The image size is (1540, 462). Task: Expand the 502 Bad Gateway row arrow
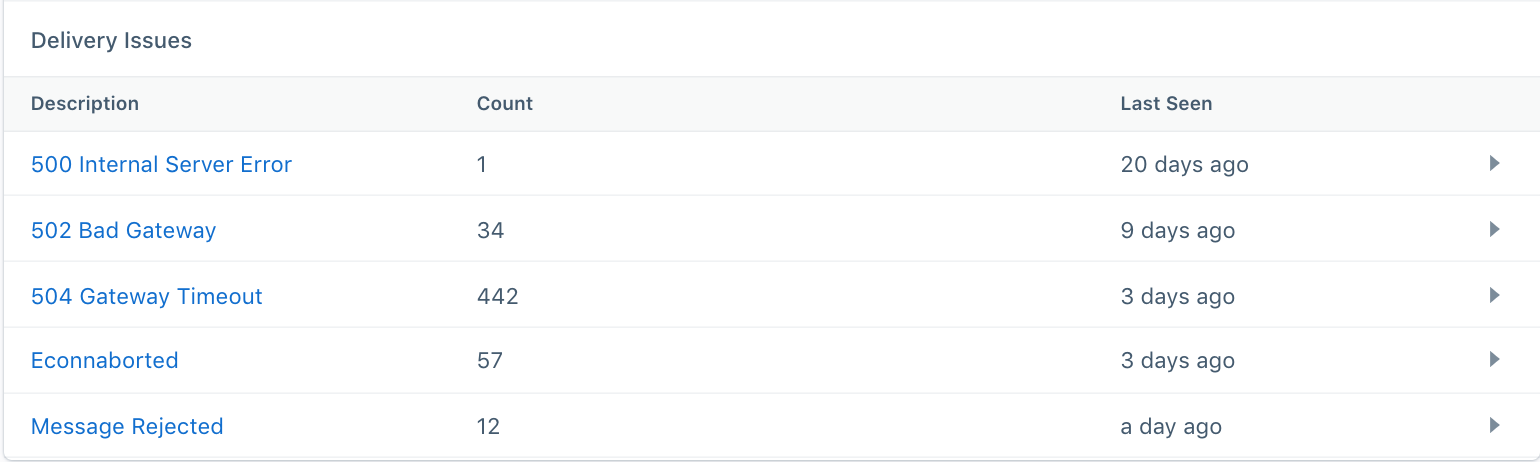click(x=1495, y=229)
